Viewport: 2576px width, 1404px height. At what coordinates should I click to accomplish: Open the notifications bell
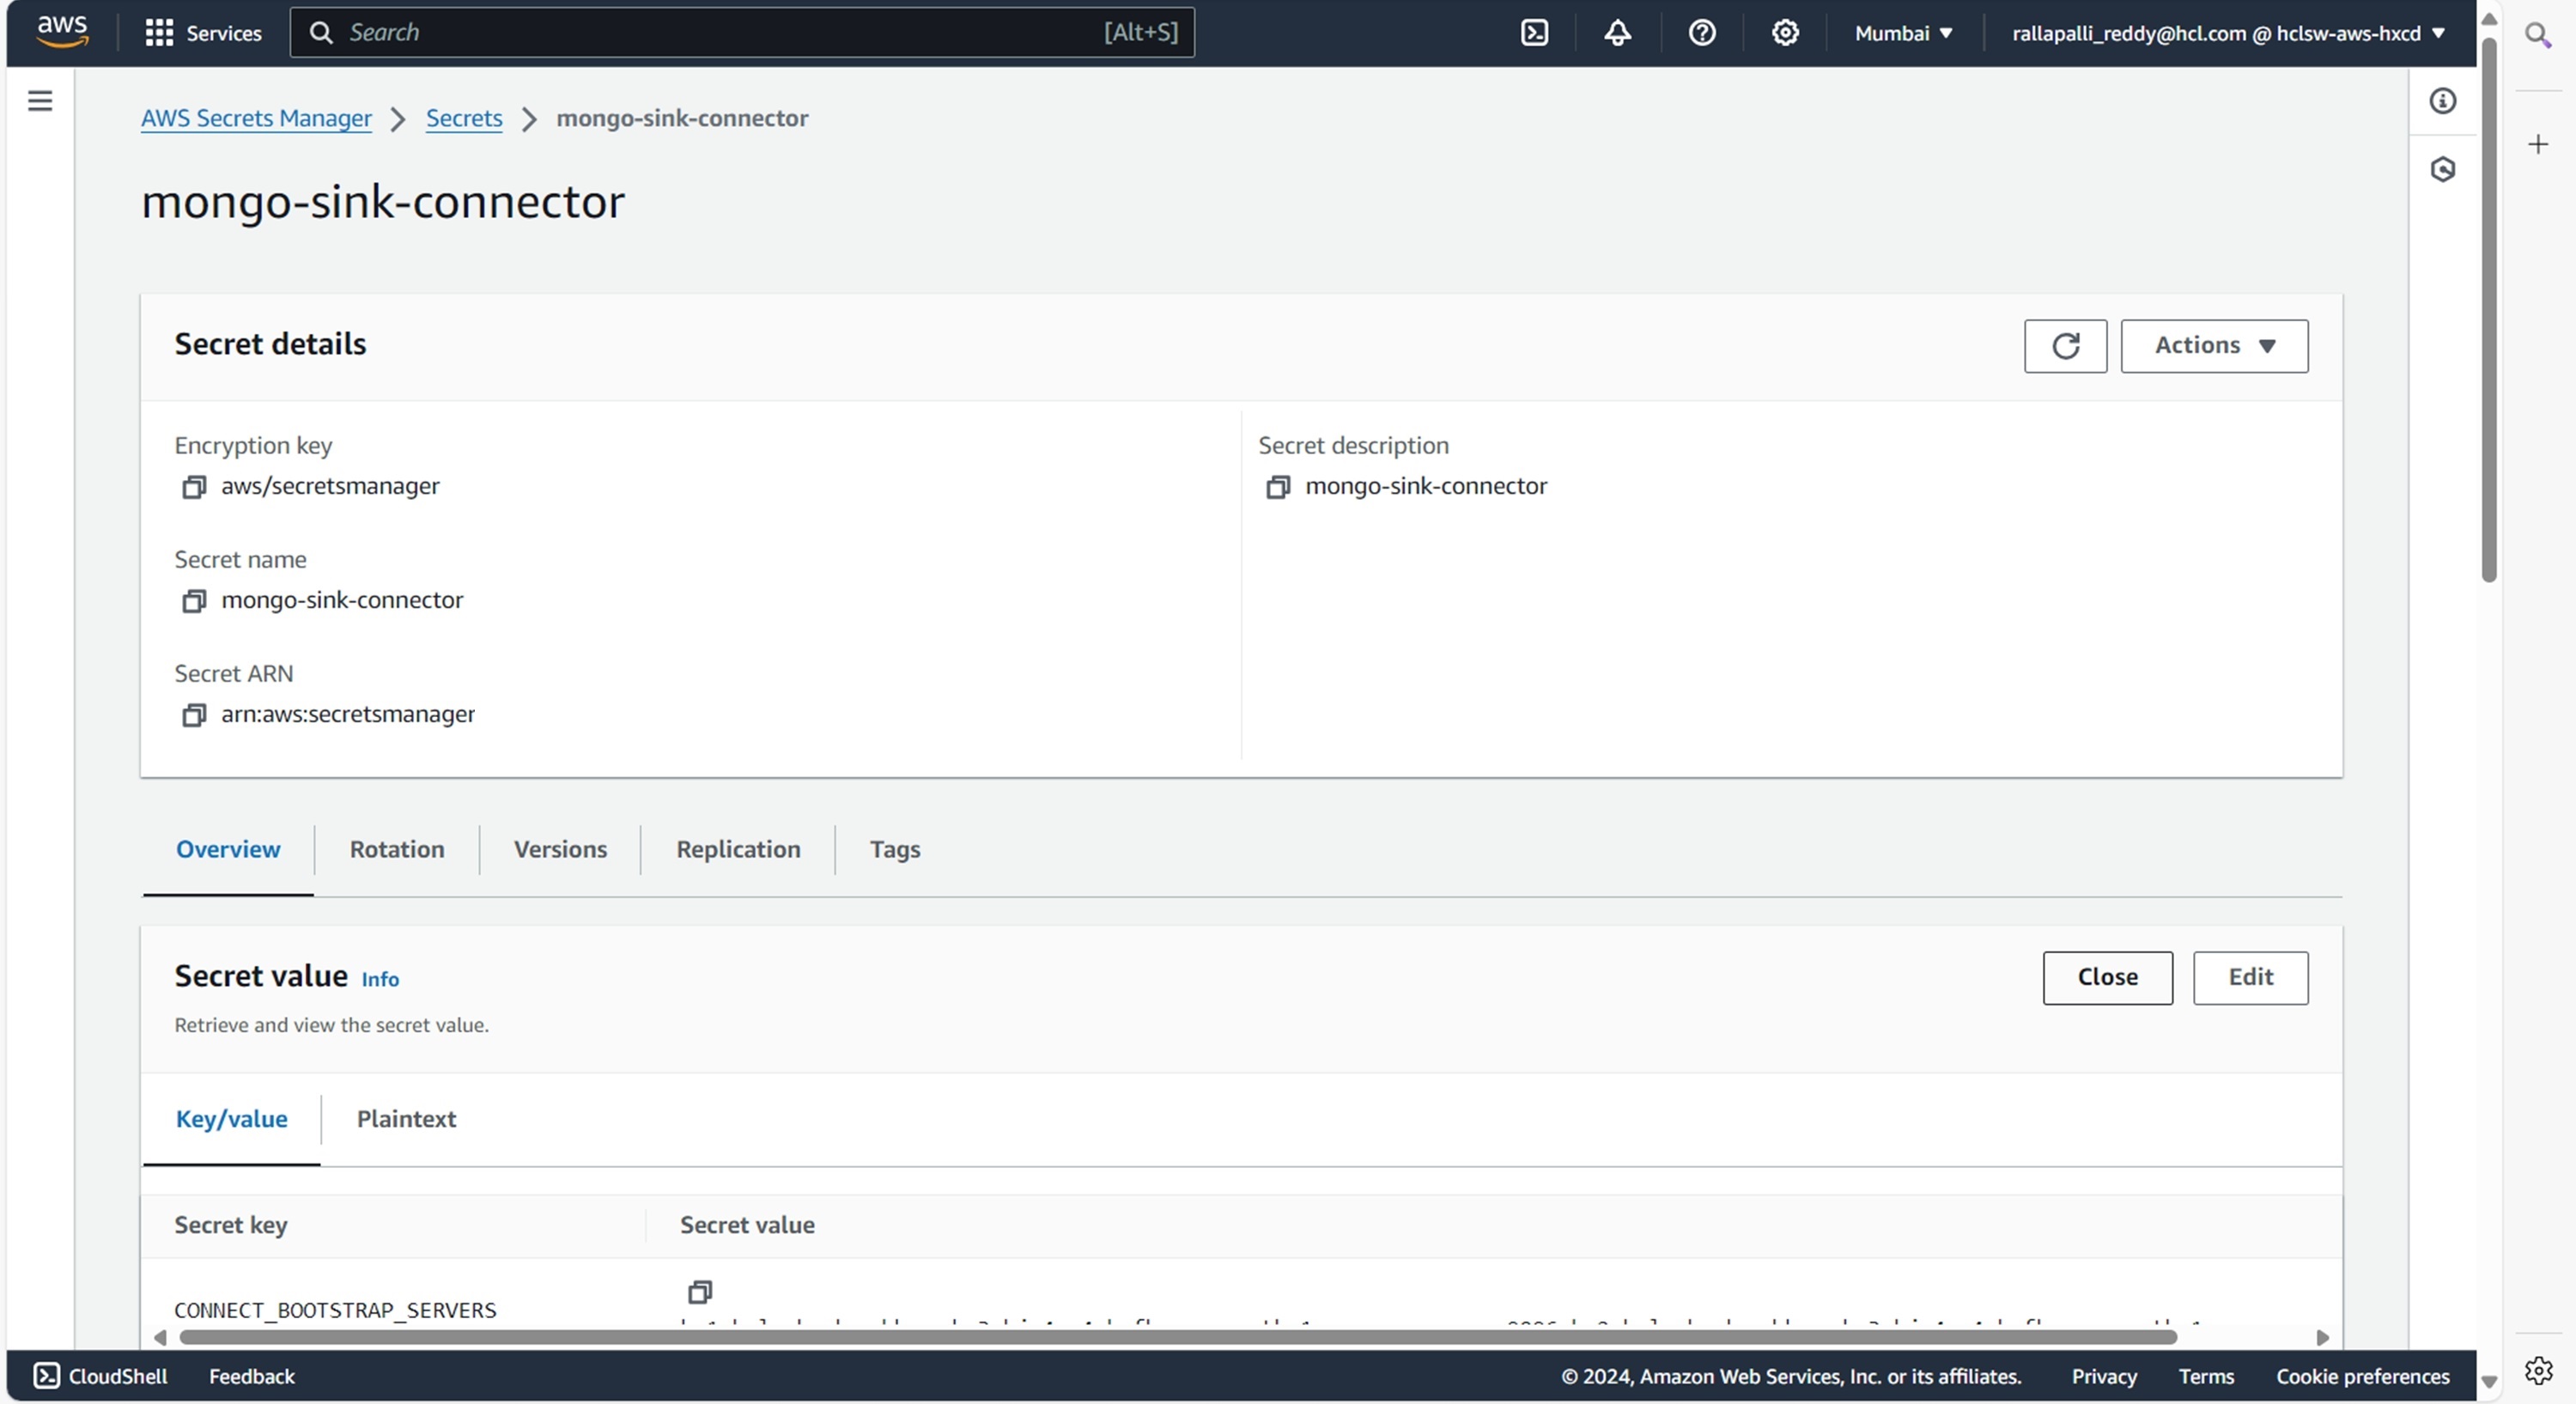click(1617, 33)
